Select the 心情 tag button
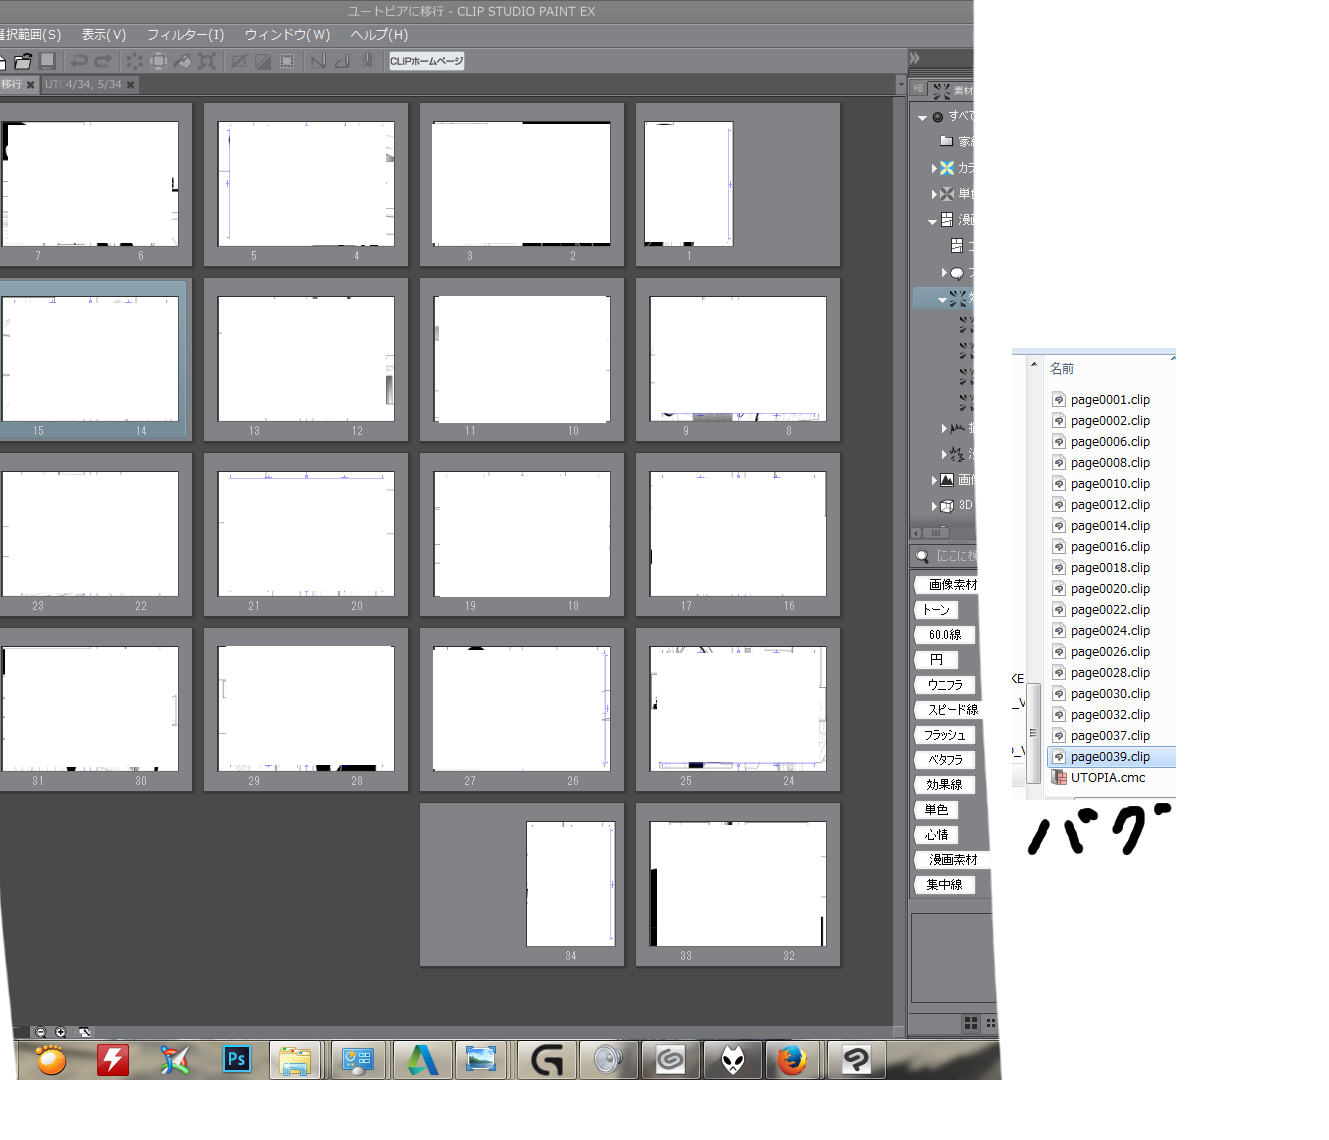1329x1140 pixels. [x=936, y=835]
